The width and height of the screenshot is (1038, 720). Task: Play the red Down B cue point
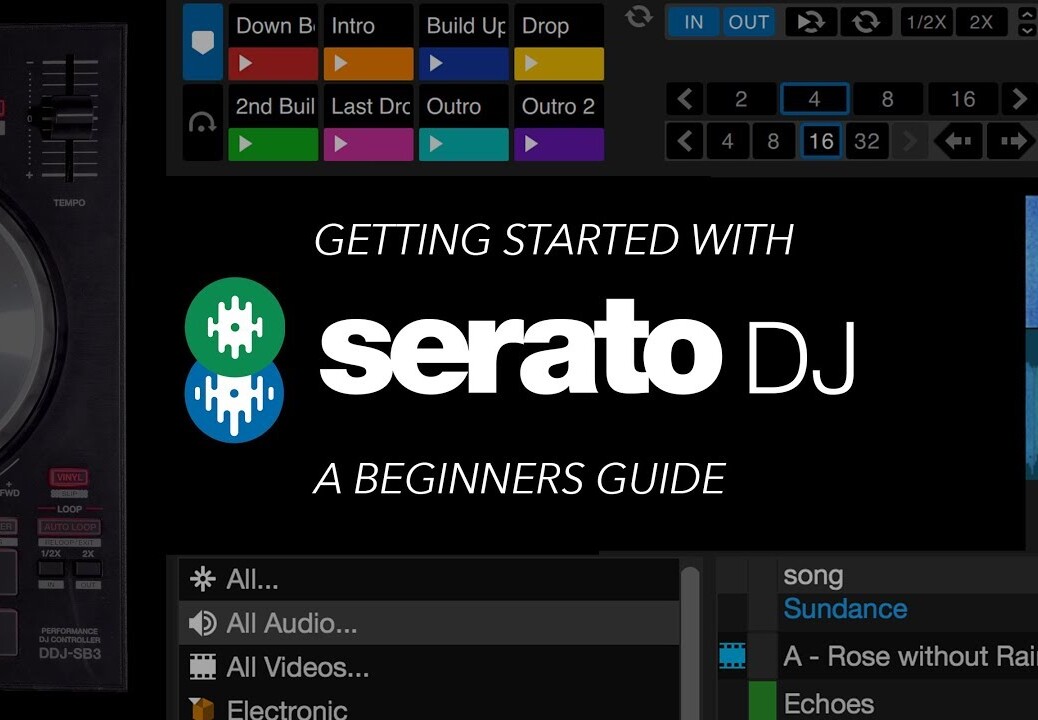[273, 64]
